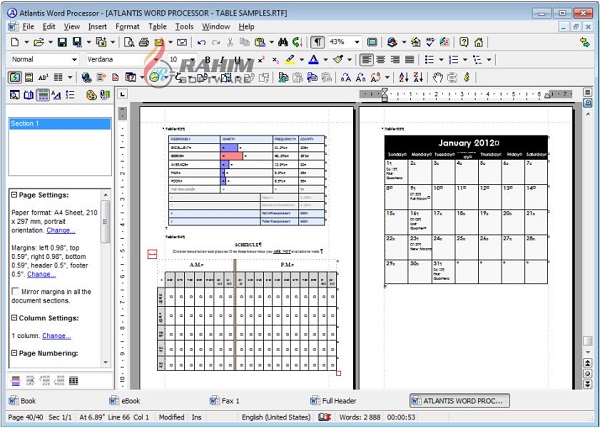
Task: Toggle Underline formatting
Action: click(237, 60)
